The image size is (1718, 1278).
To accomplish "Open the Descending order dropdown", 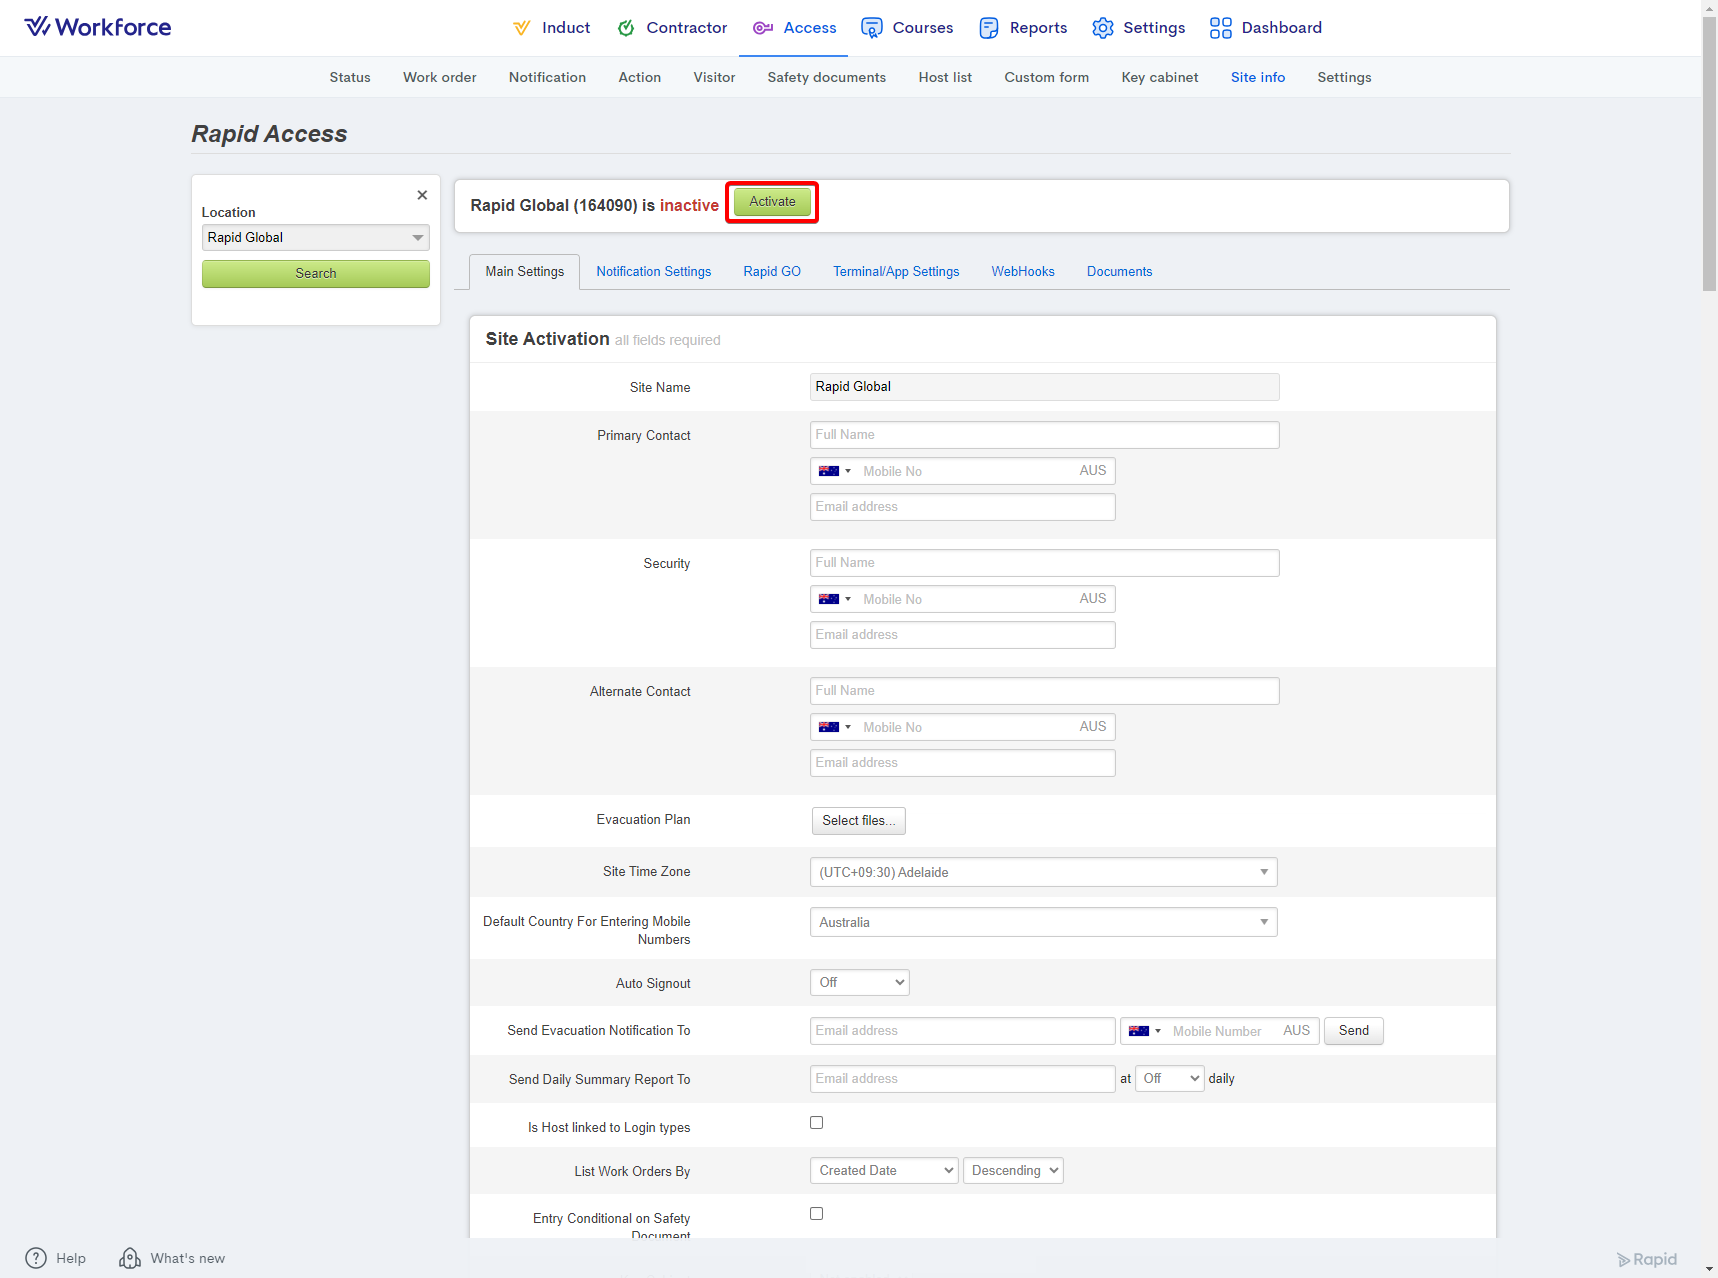I will [1013, 1171].
